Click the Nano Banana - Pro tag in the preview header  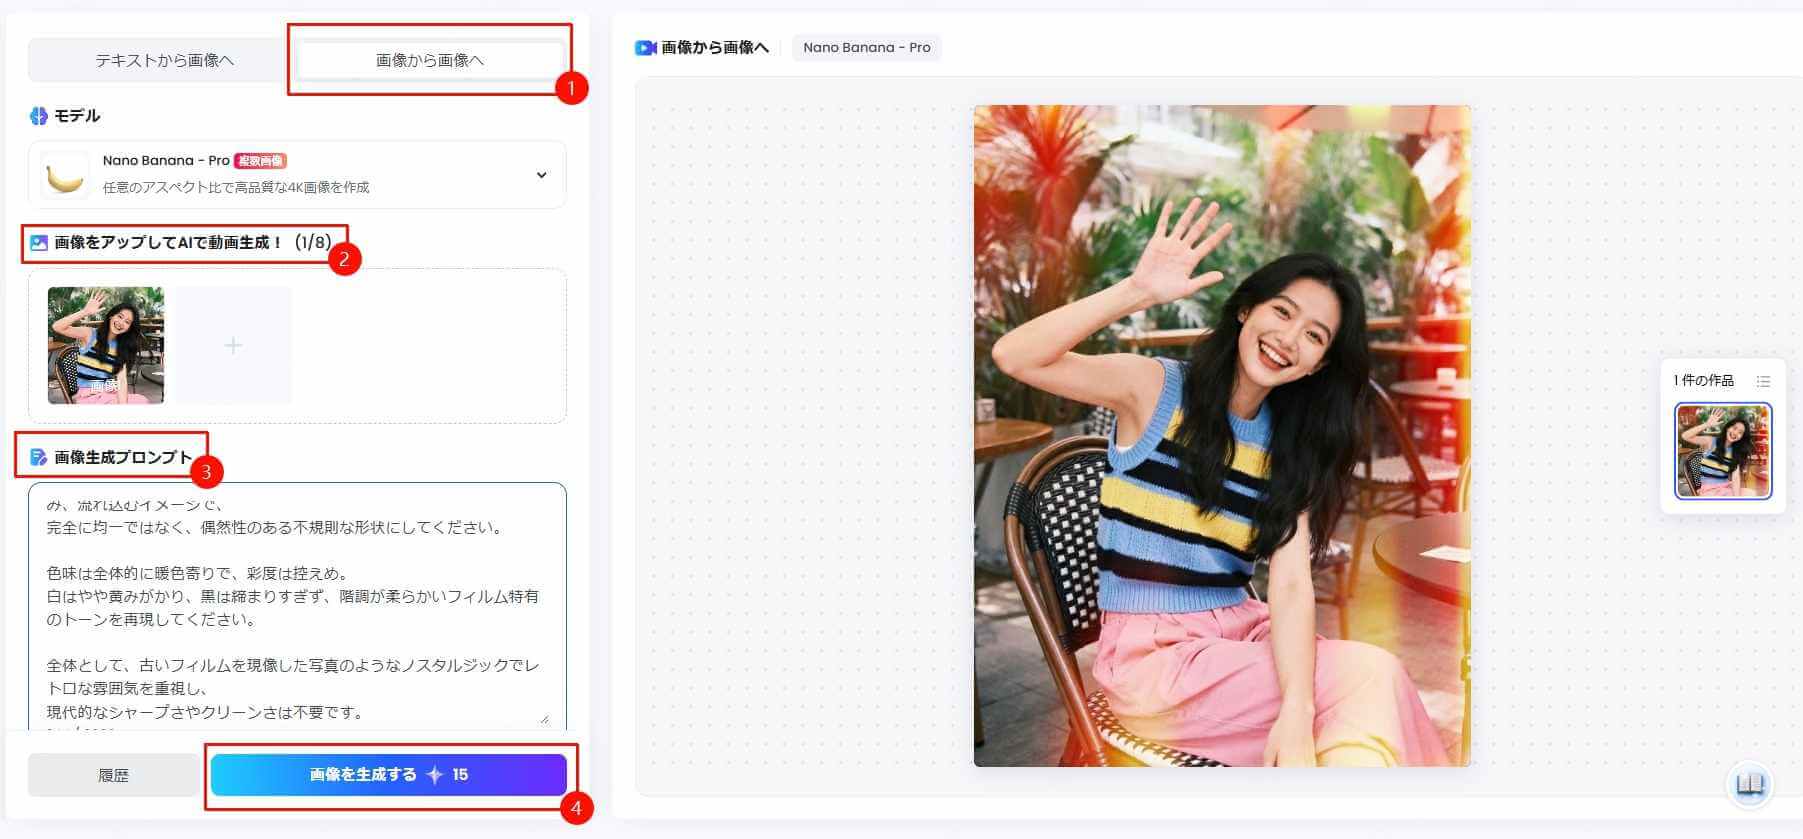click(866, 48)
